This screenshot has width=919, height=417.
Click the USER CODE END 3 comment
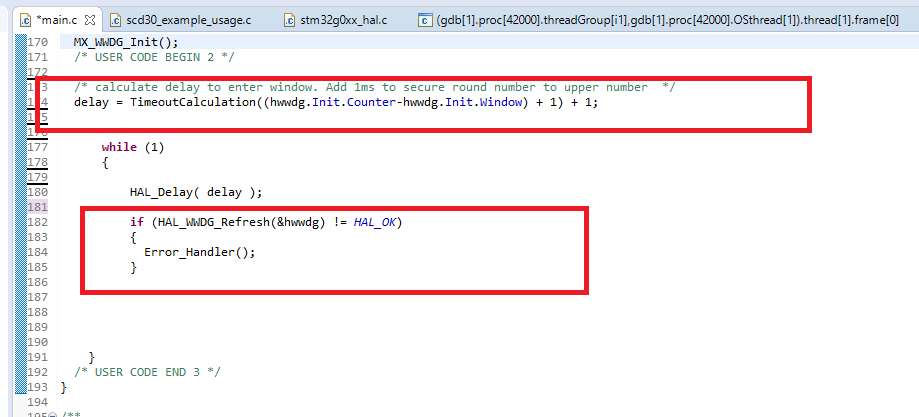click(147, 372)
